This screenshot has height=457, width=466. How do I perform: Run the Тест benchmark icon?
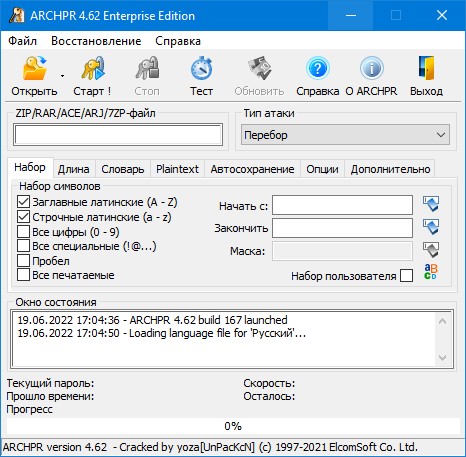(201, 76)
